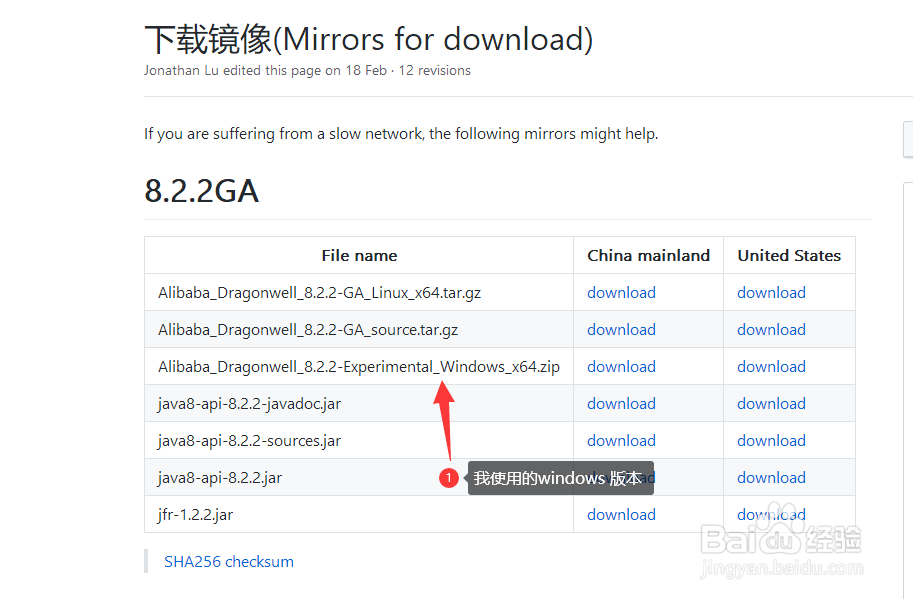
Task: Download Linux_x64.tar.gz from United States mirror
Action: pyautogui.click(x=772, y=292)
